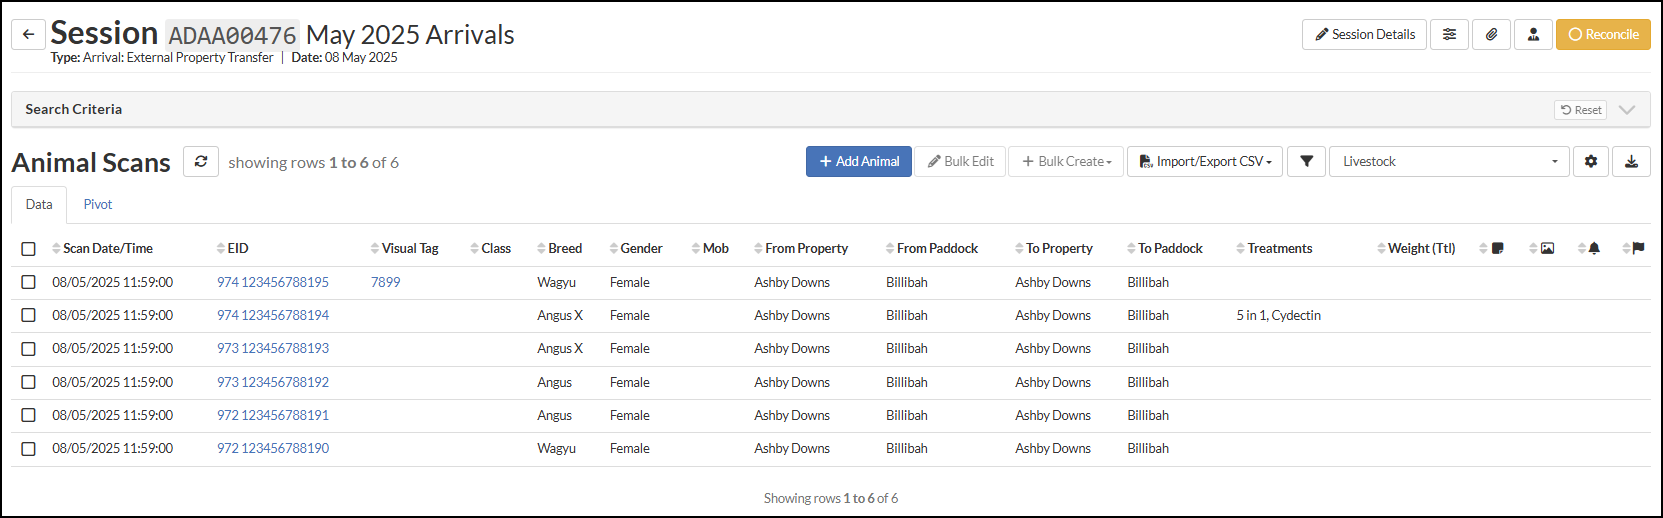Switch to the Pivot tab
1663x518 pixels.
click(98, 205)
